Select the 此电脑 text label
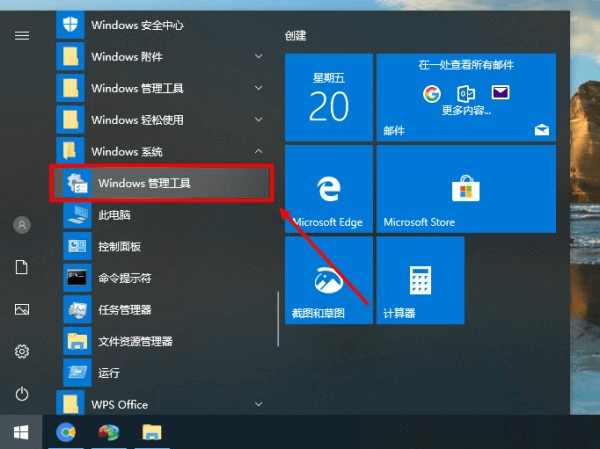600x449 pixels. pyautogui.click(x=114, y=215)
